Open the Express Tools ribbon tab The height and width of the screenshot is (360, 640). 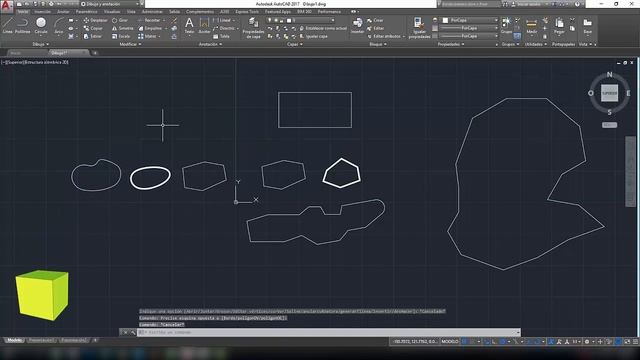[x=247, y=12]
